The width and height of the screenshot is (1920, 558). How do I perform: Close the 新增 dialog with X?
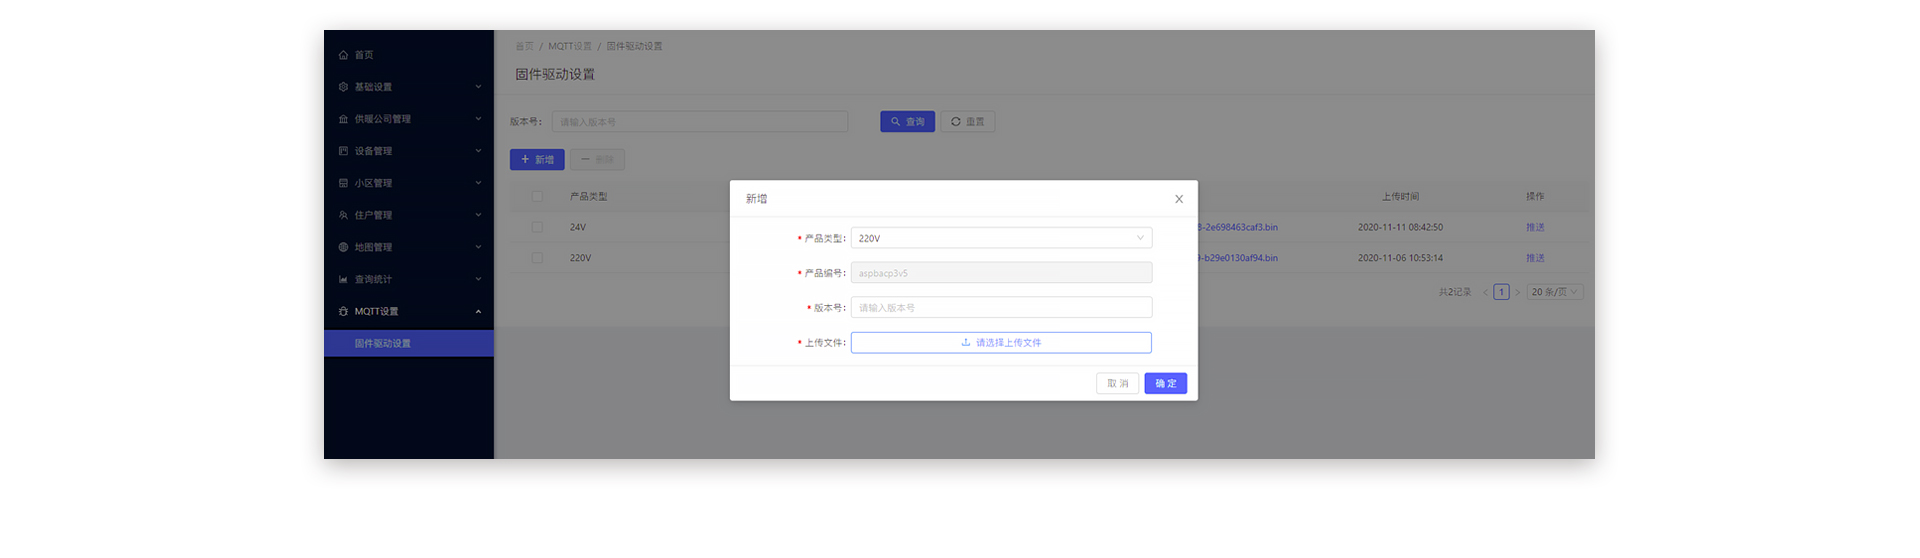click(x=1179, y=199)
